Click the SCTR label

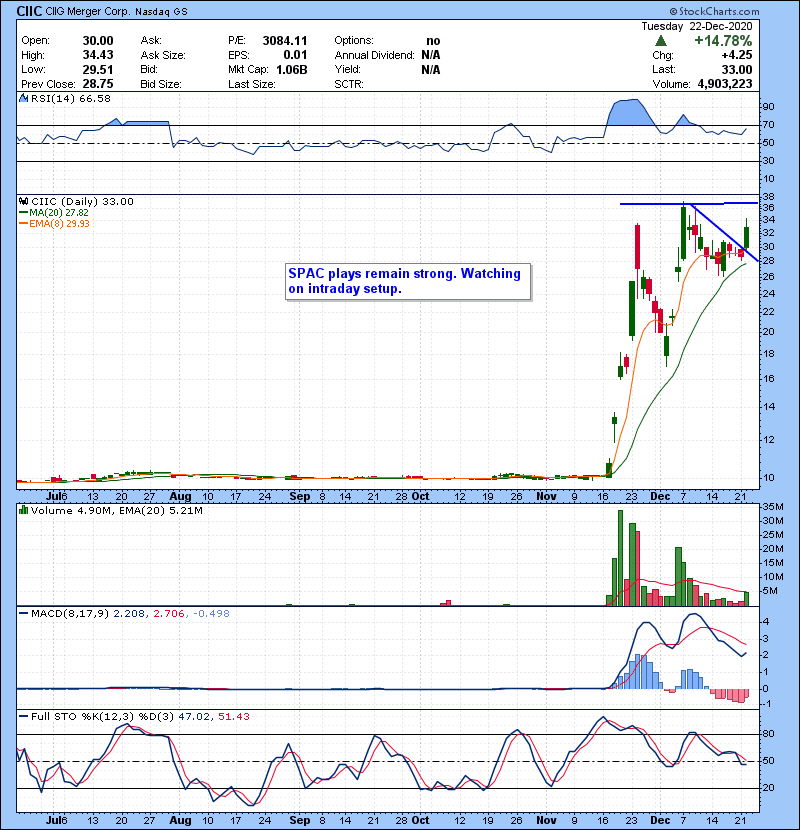click(349, 84)
